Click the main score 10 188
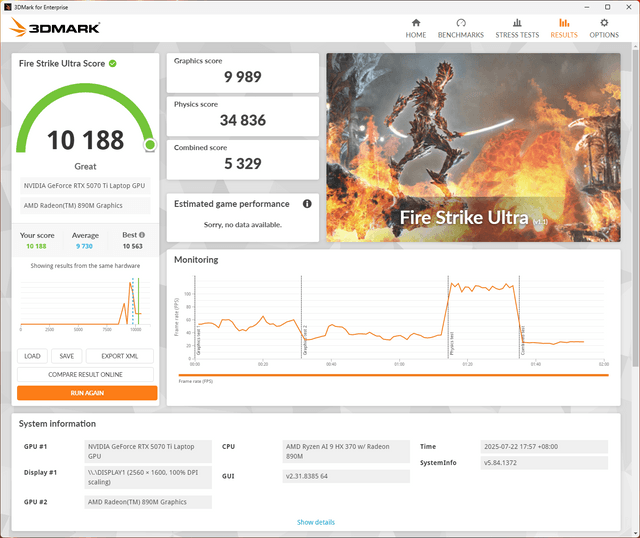Image resolution: width=640 pixels, height=538 pixels. click(x=85, y=140)
